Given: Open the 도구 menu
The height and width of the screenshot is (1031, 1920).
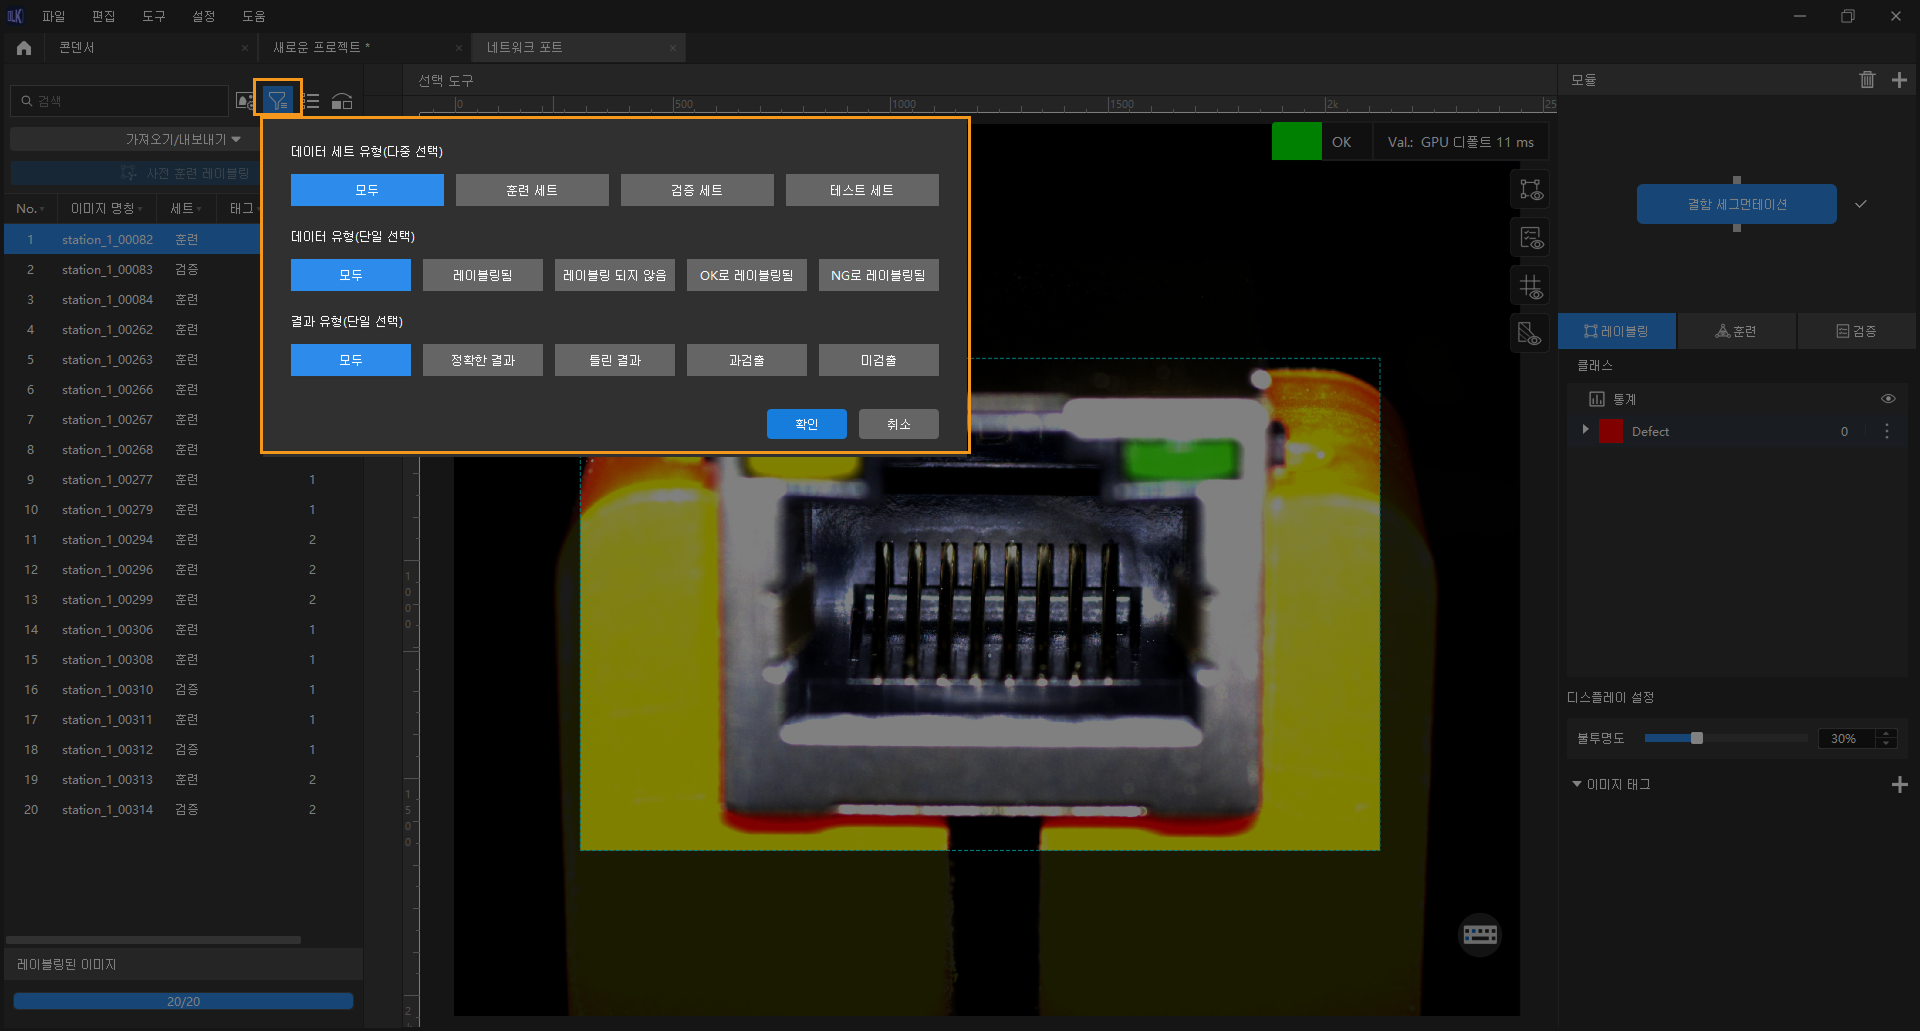Looking at the screenshot, I should 153,16.
